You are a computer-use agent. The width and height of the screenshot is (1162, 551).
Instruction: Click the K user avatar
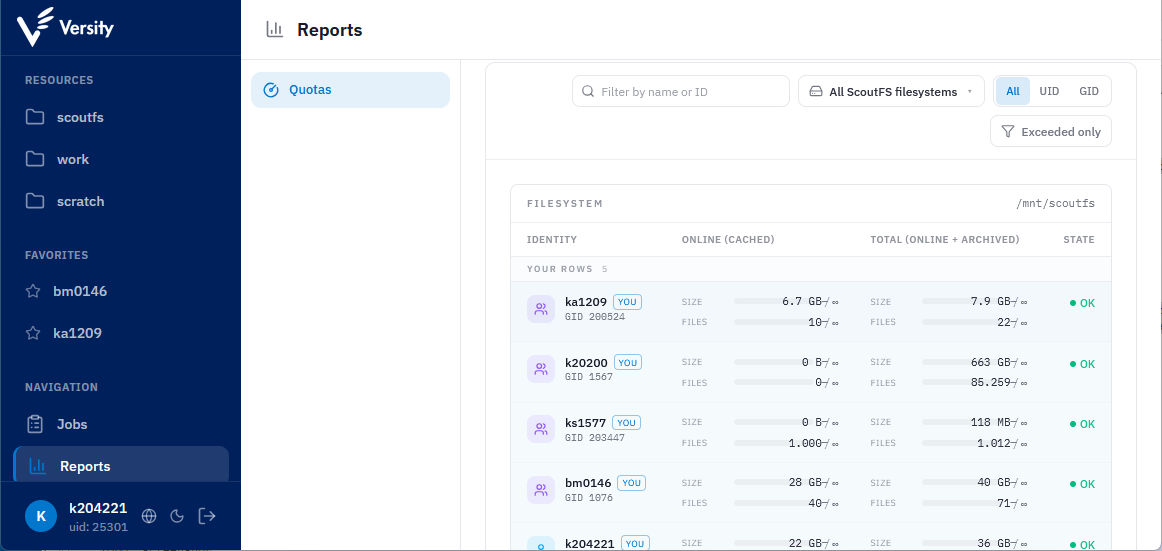click(41, 516)
